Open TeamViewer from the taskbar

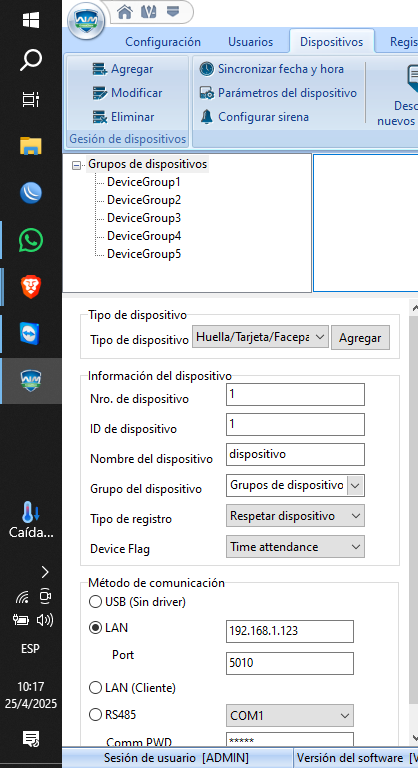pyautogui.click(x=30, y=334)
